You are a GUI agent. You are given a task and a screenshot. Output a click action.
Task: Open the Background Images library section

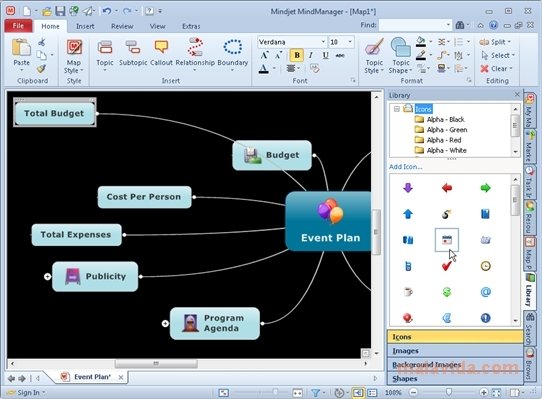pyautogui.click(x=455, y=365)
